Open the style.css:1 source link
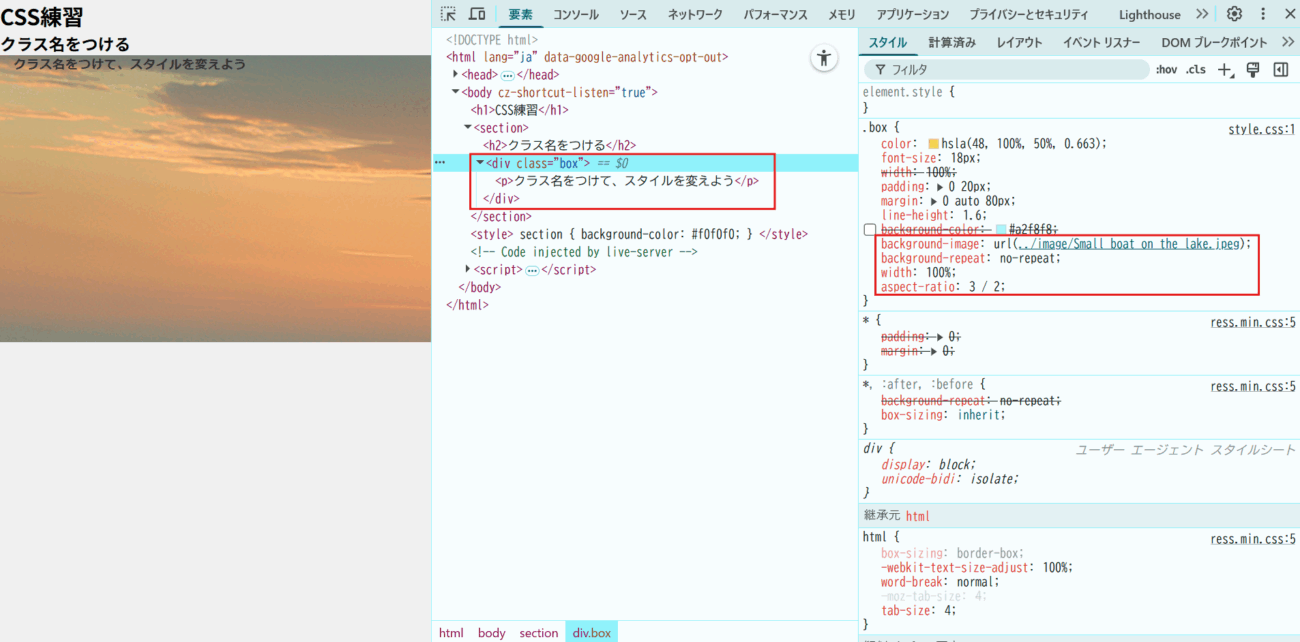Image resolution: width=1300 pixels, height=642 pixels. [1261, 130]
